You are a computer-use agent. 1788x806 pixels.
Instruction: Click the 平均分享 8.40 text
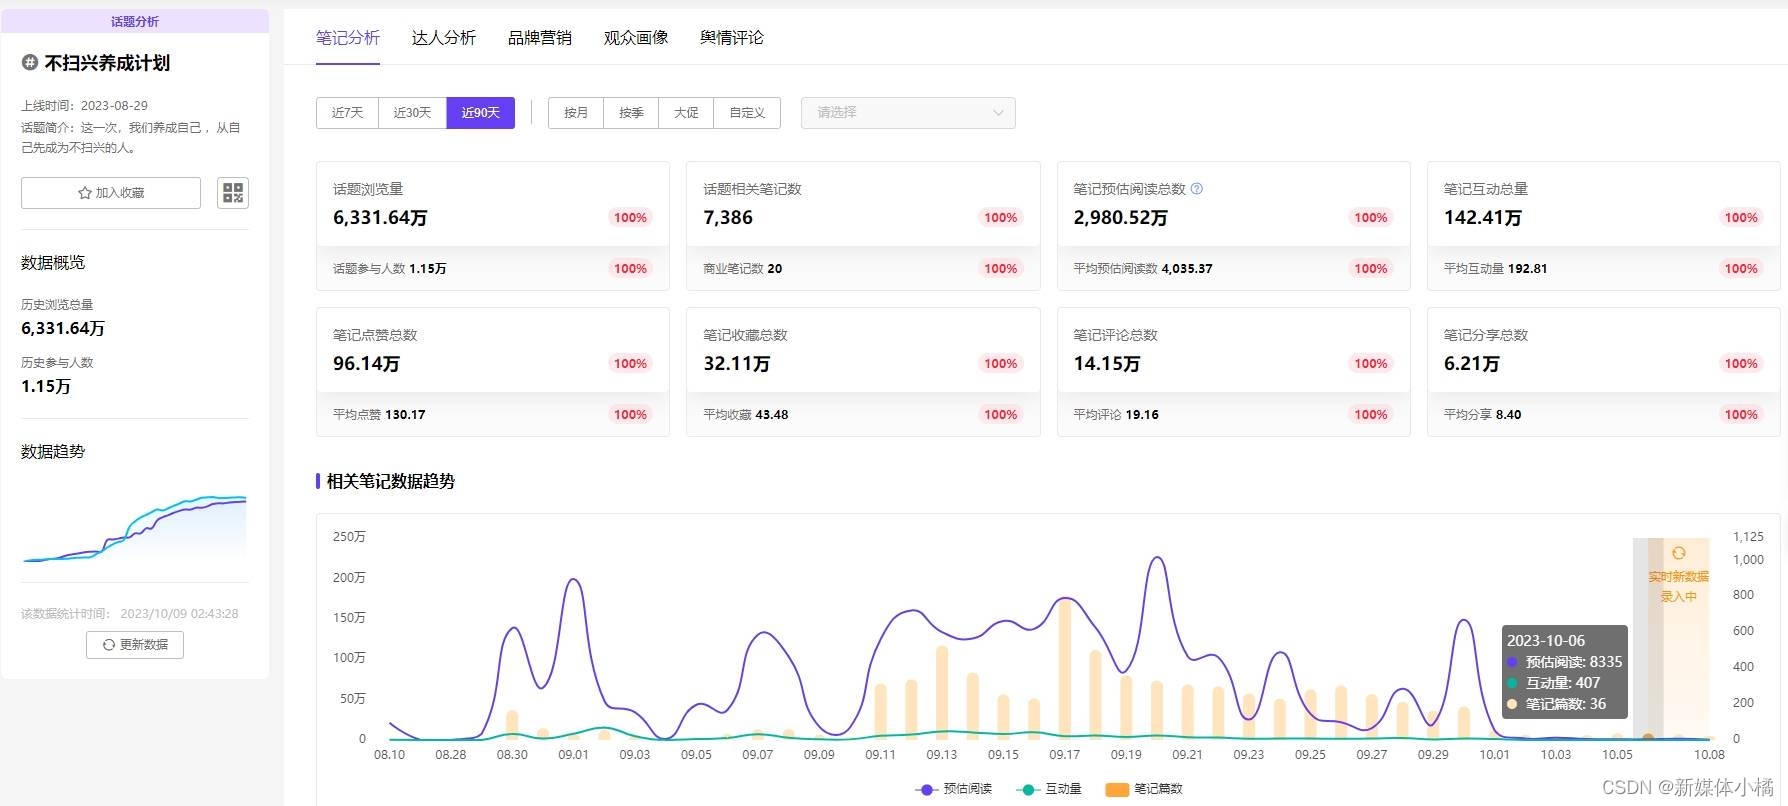[x=1483, y=415]
